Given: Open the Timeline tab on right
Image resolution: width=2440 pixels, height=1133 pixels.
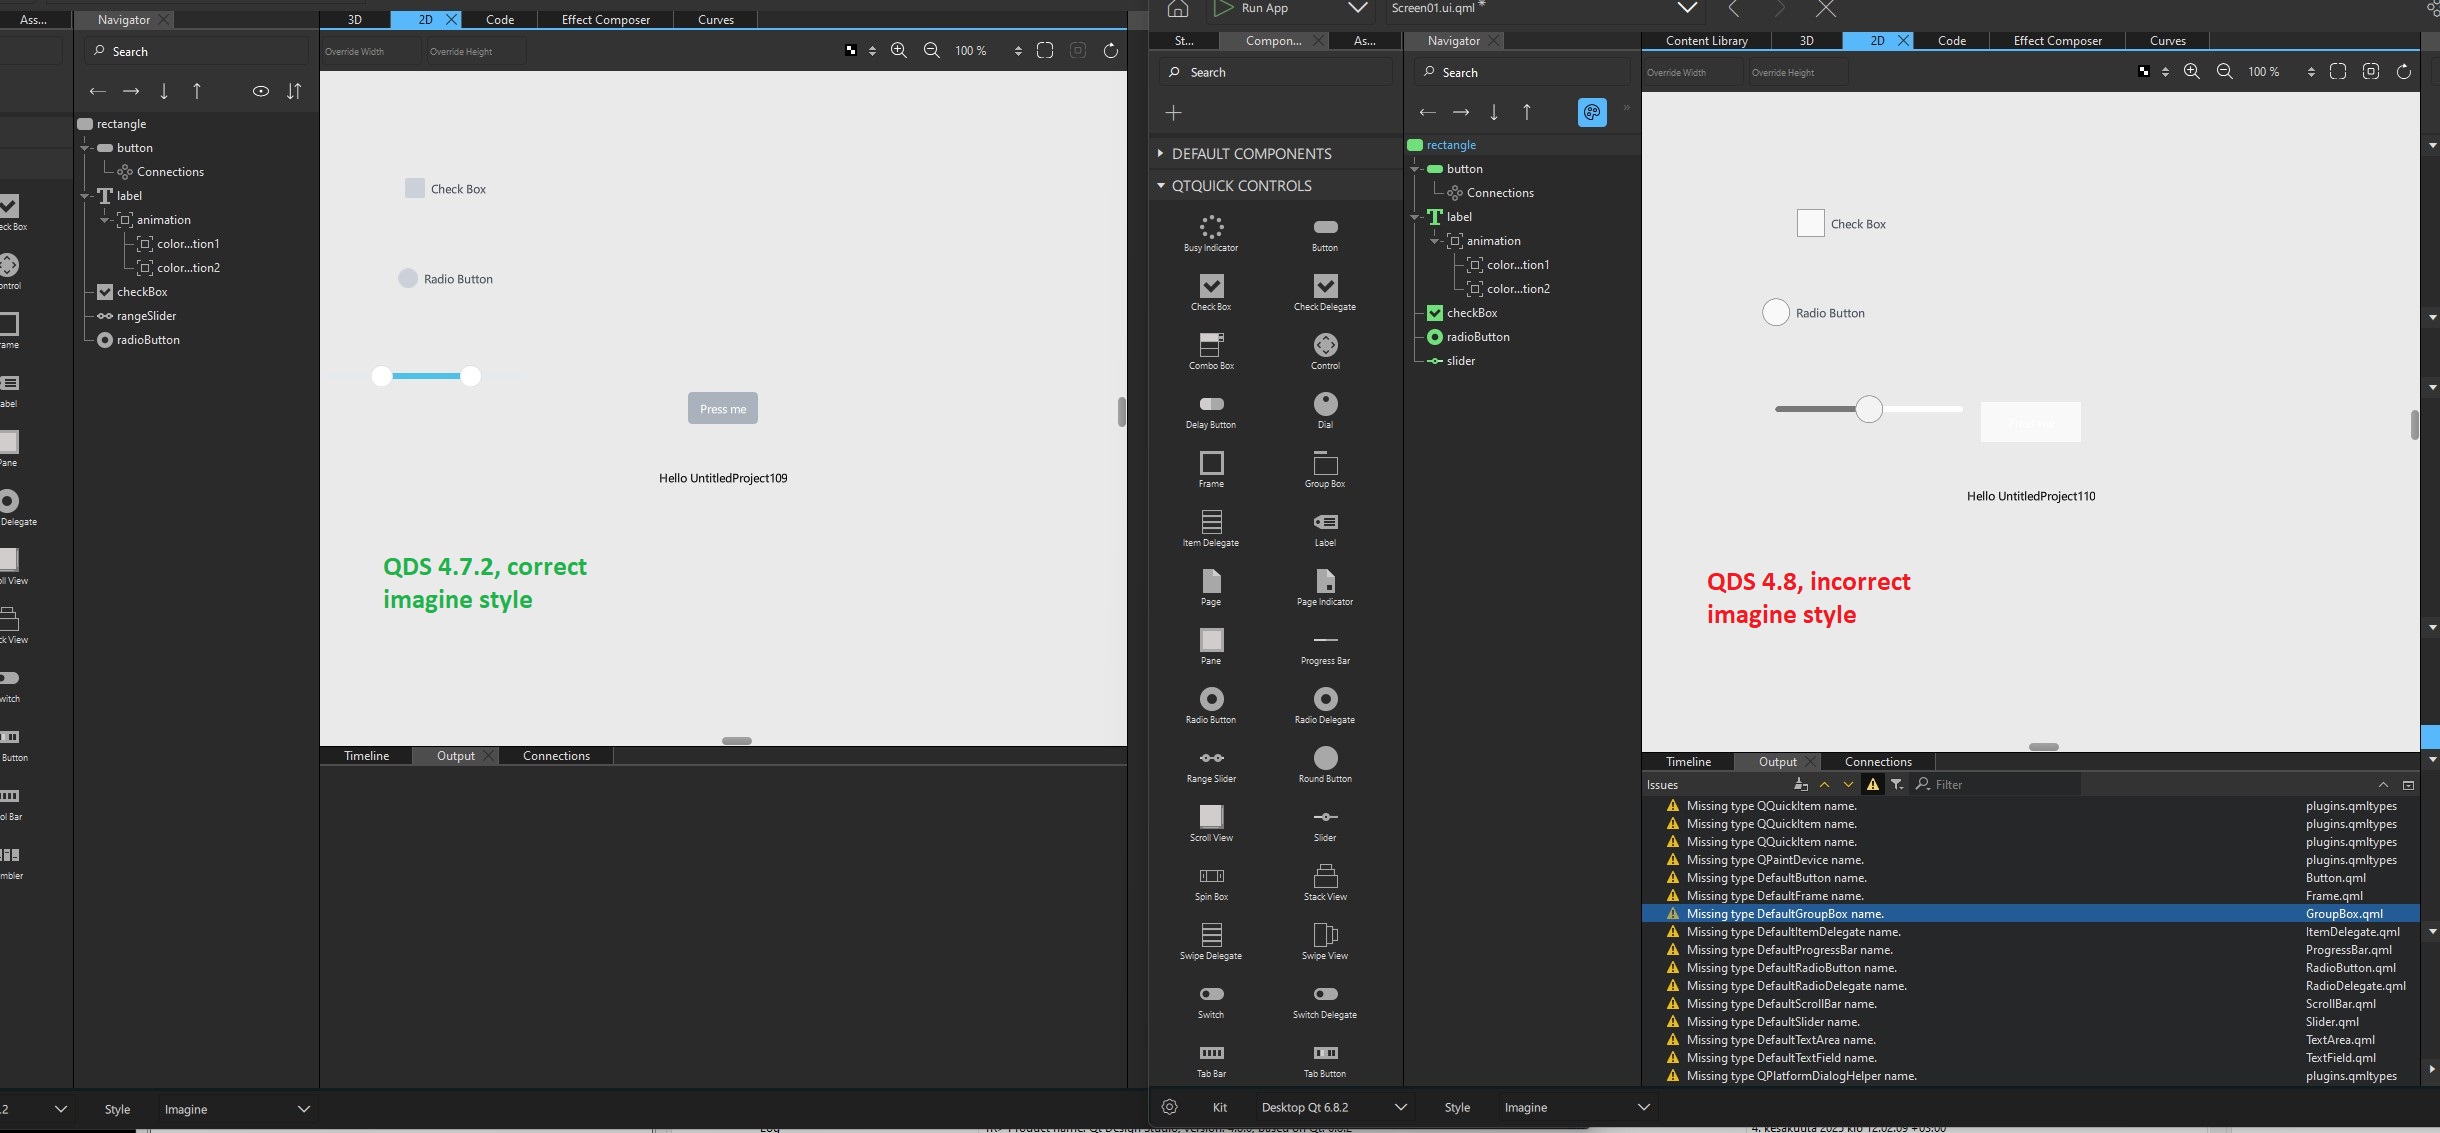Looking at the screenshot, I should pos(1688,761).
